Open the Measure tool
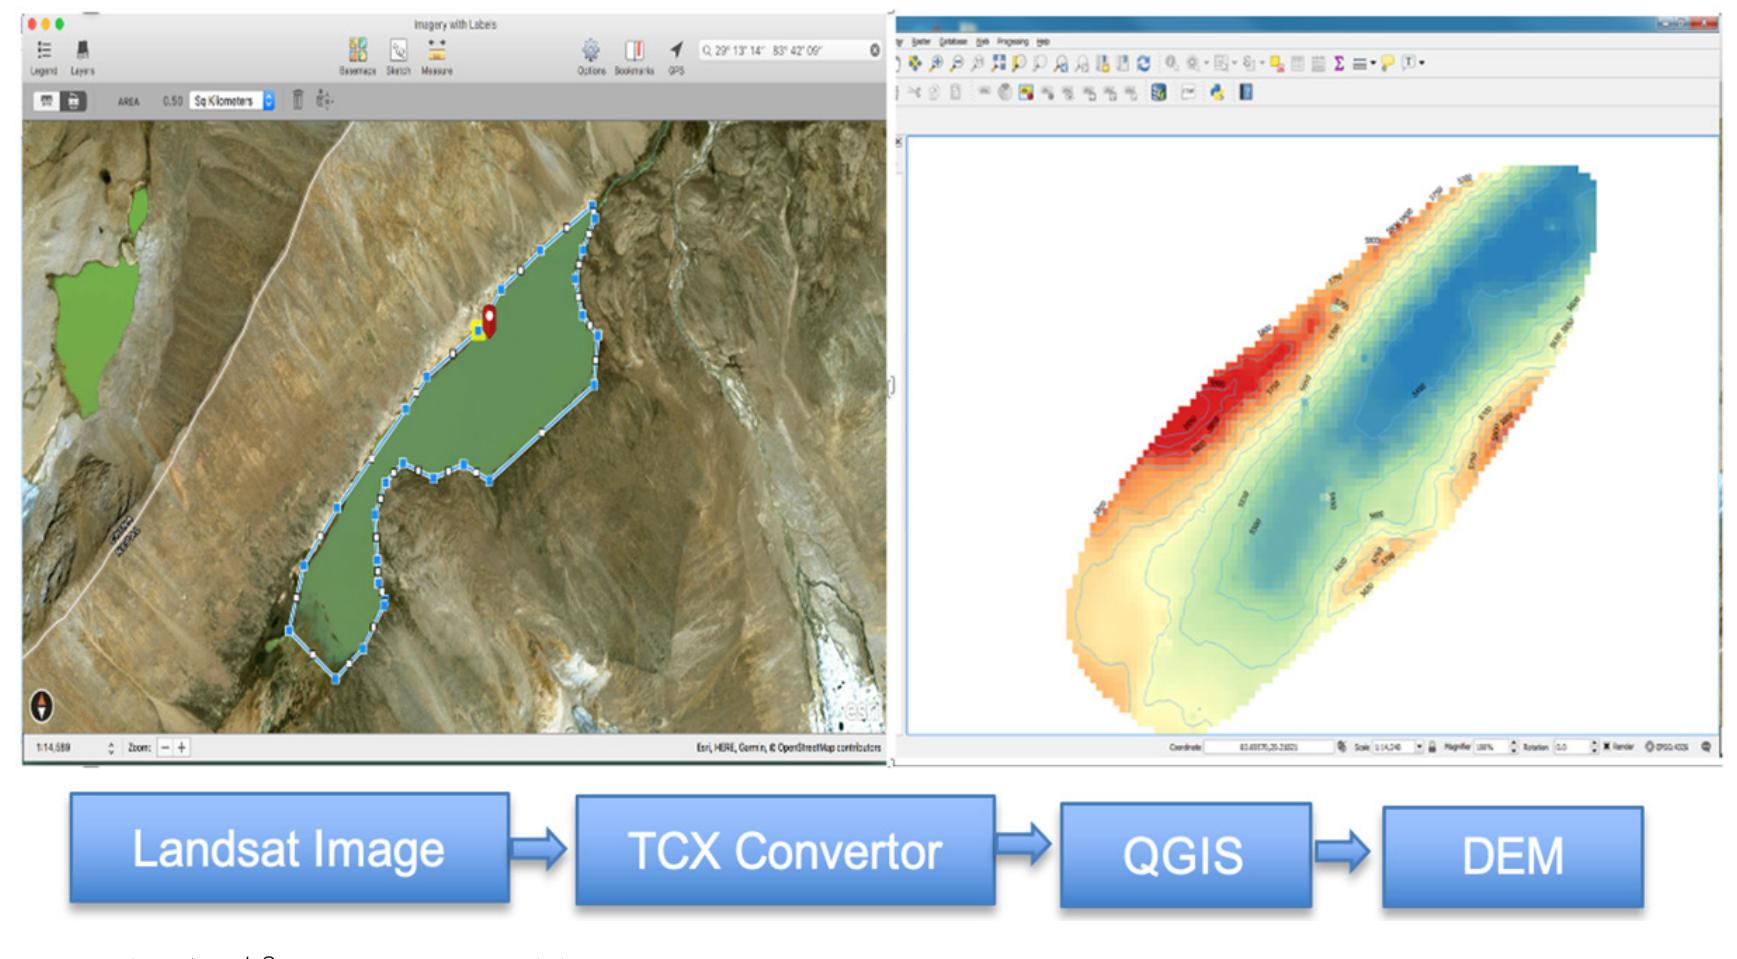 point(437,50)
